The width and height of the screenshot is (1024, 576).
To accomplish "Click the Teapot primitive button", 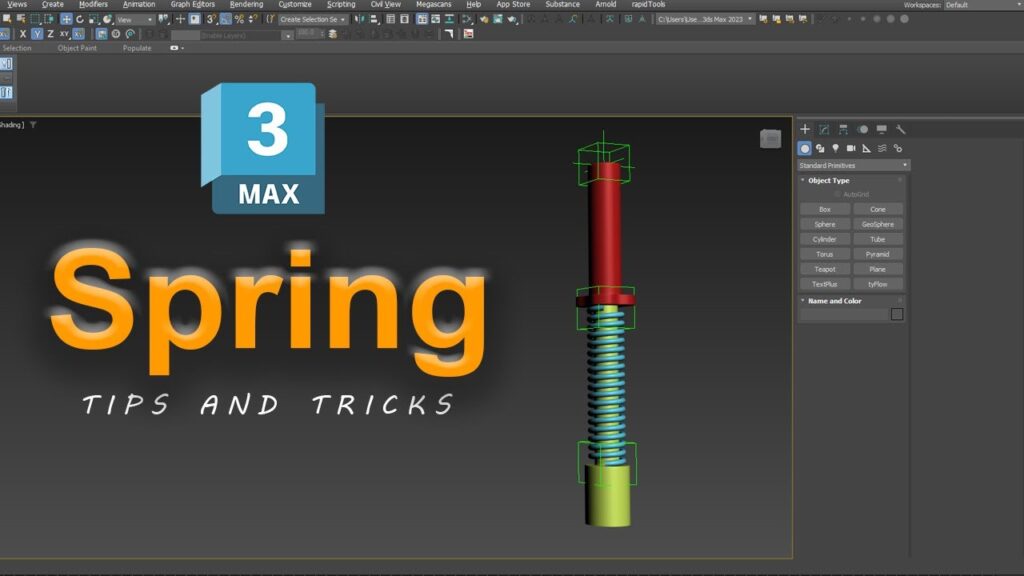I will pos(824,269).
